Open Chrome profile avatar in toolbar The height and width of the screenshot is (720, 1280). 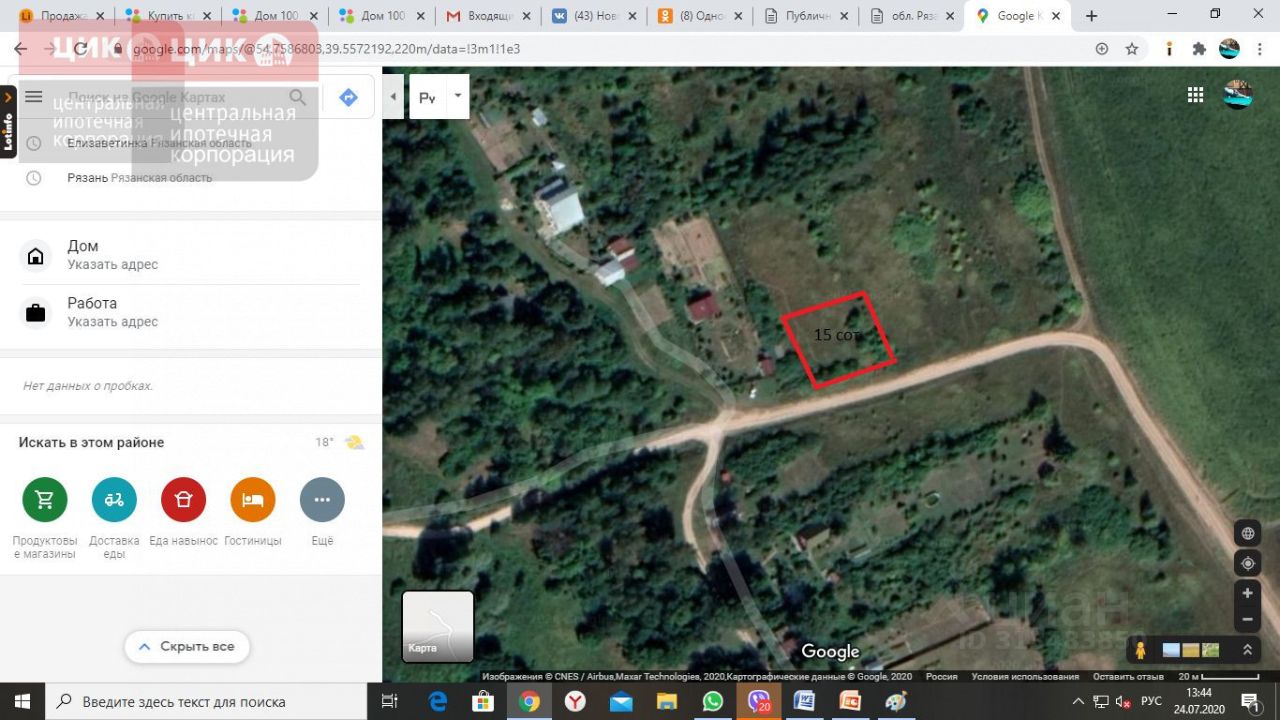1230,49
